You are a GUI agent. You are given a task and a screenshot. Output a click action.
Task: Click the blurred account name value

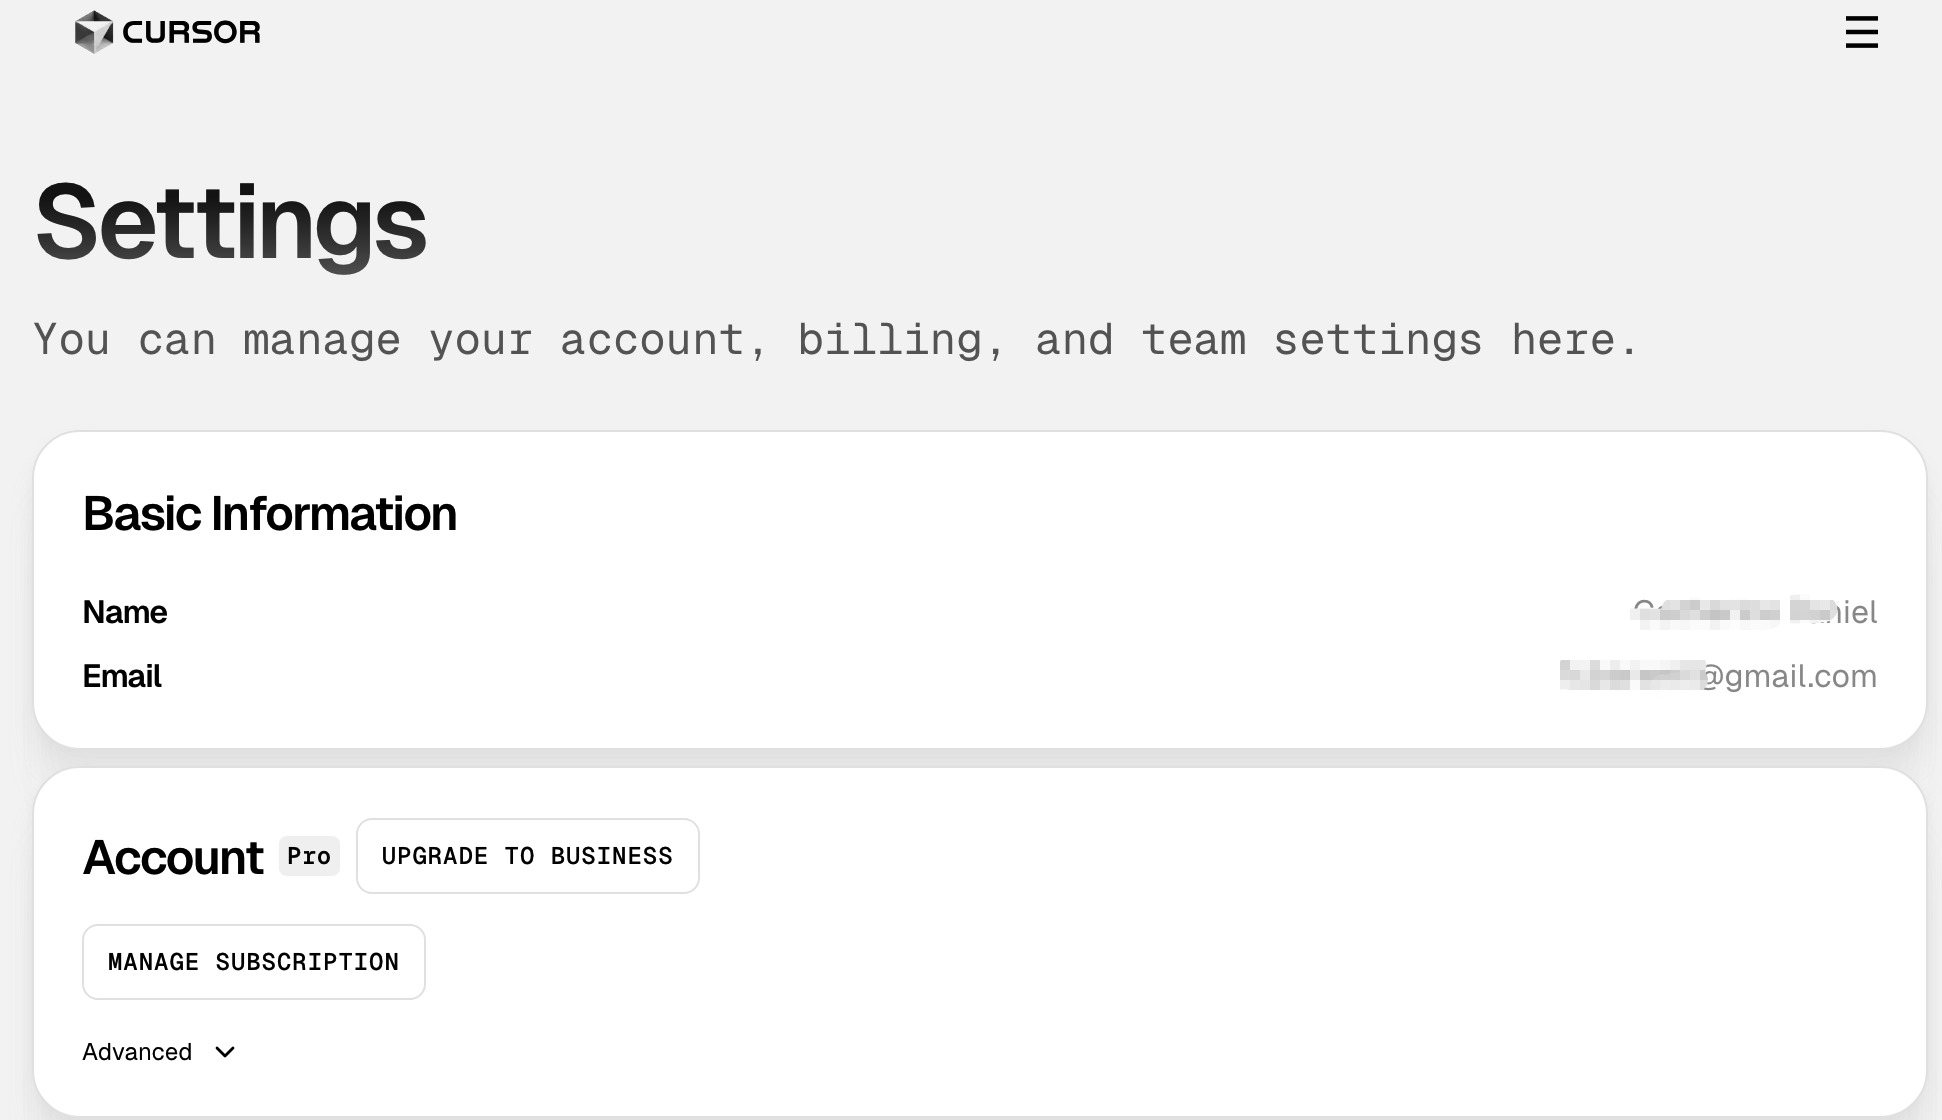[1753, 612]
